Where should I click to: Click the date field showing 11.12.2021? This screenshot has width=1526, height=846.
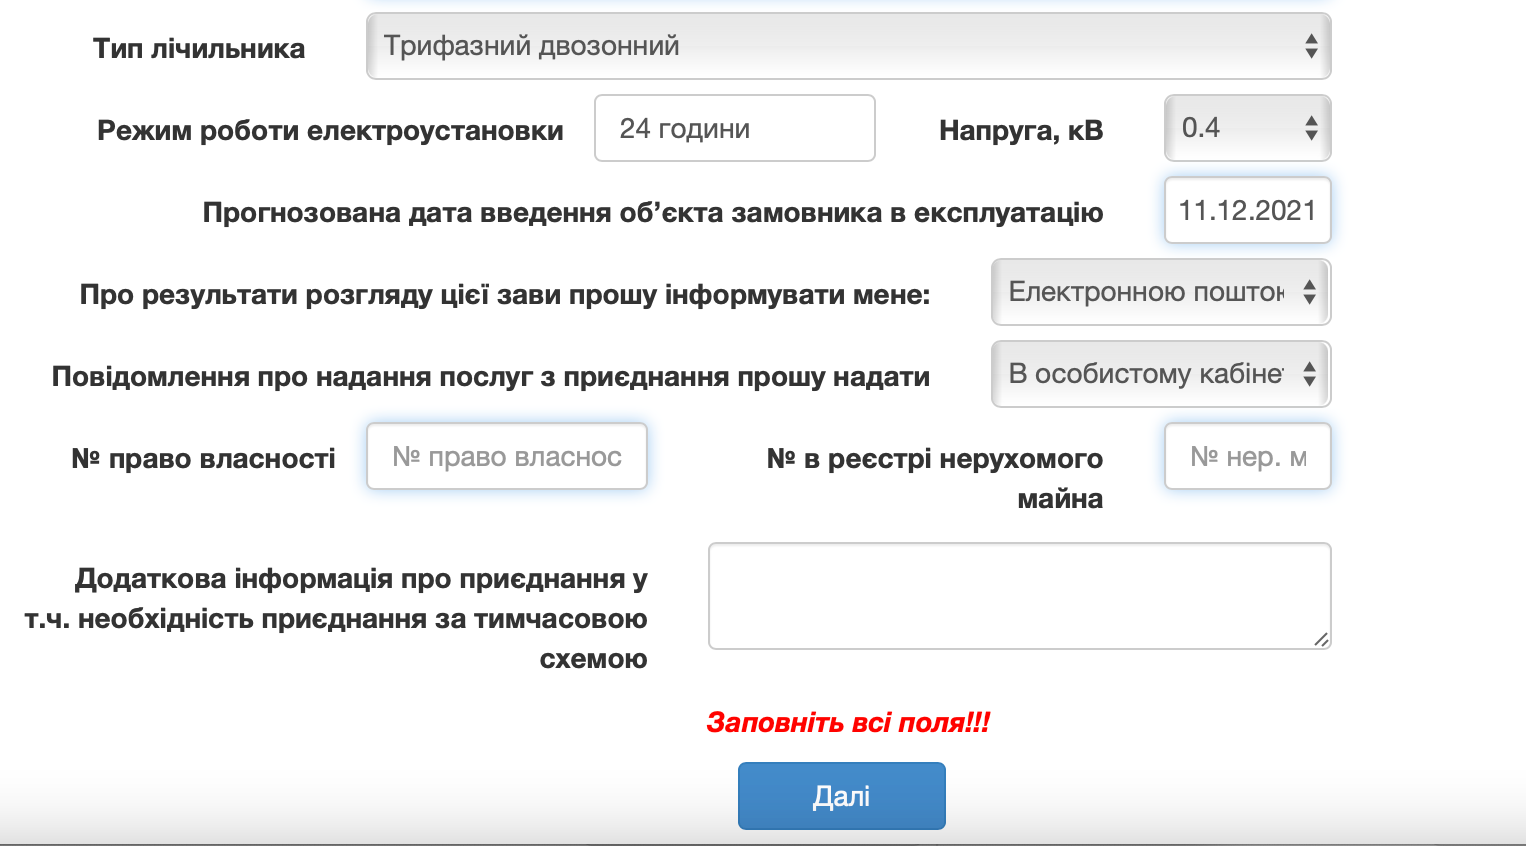click(1247, 210)
